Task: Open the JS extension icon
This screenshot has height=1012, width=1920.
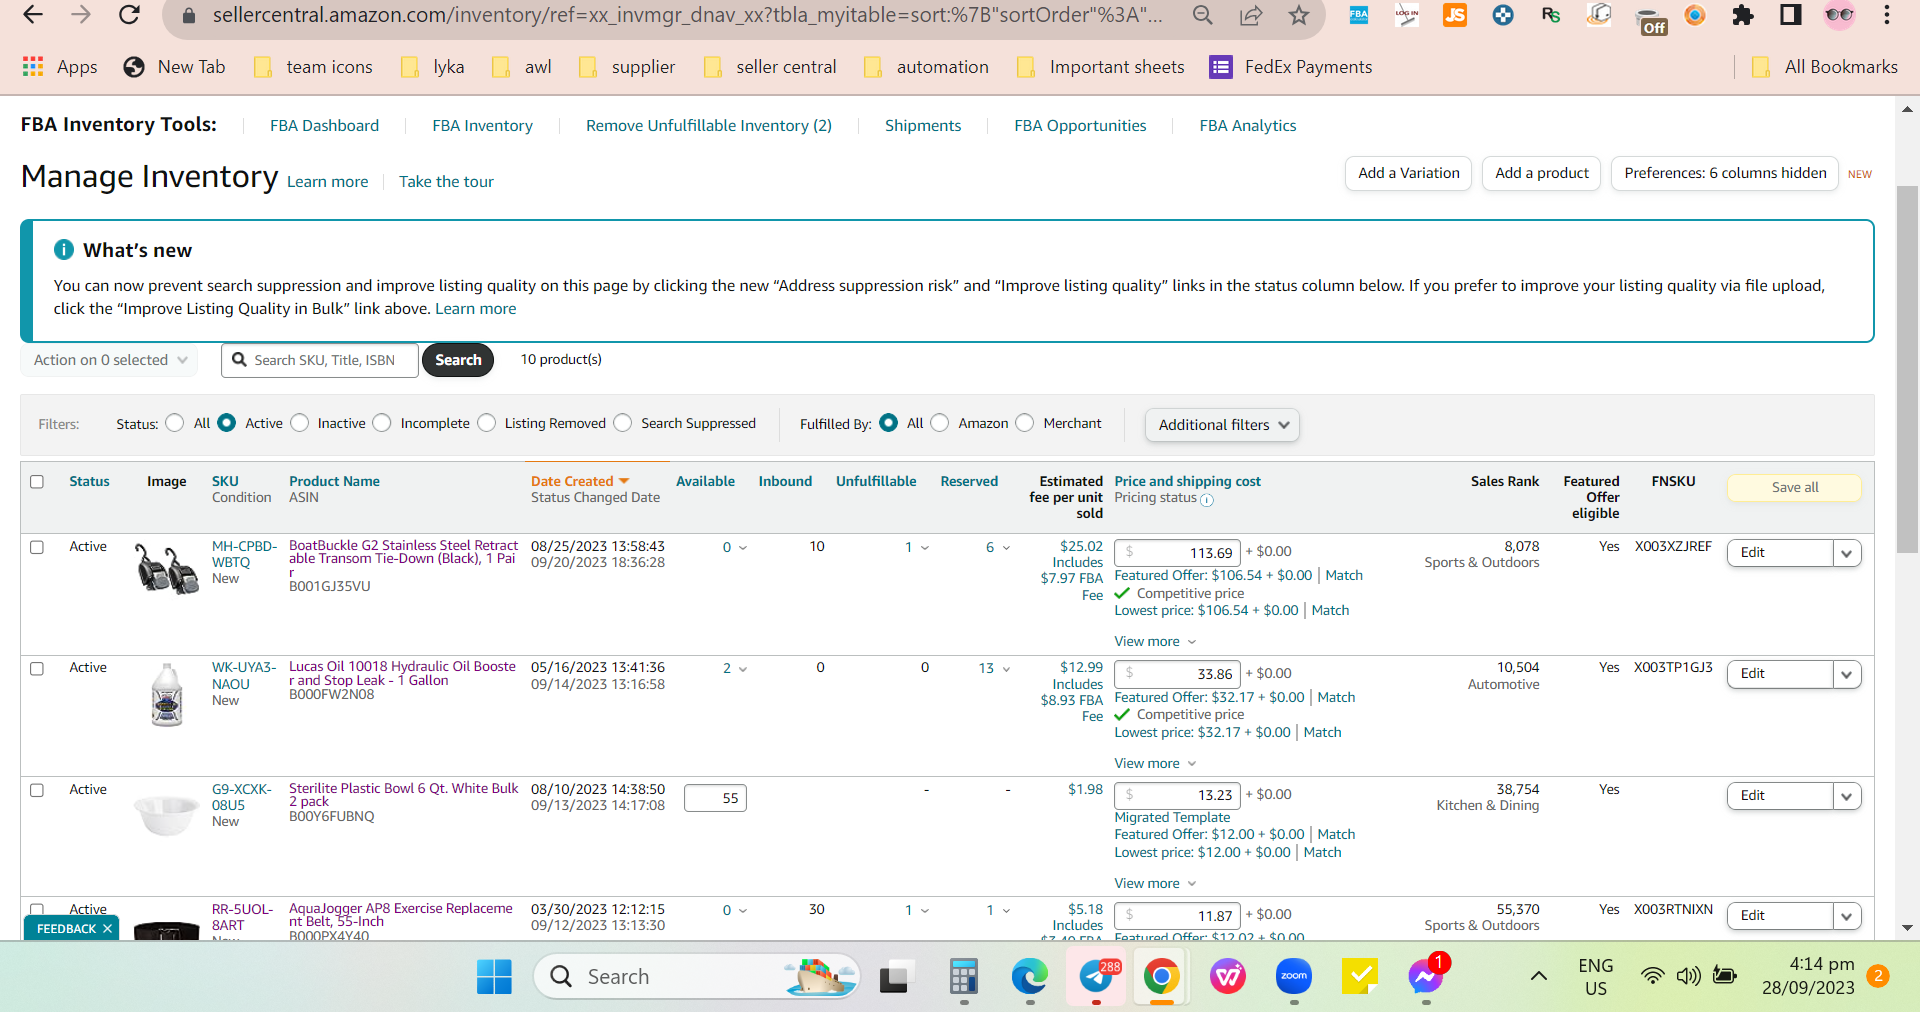Action: 1455,15
